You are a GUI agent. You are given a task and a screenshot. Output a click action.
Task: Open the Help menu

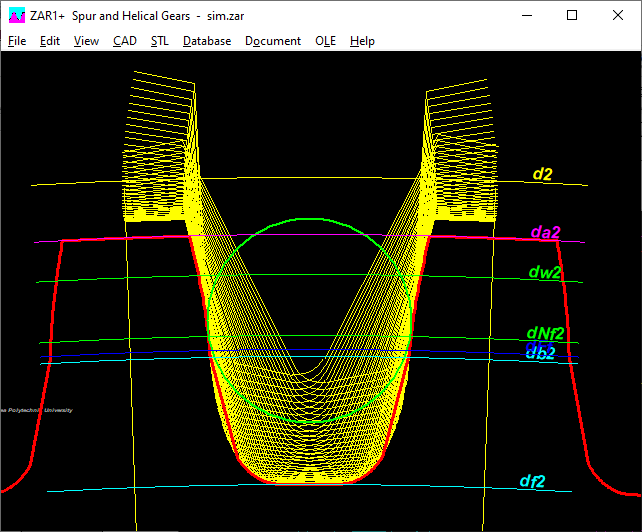[x=362, y=41]
